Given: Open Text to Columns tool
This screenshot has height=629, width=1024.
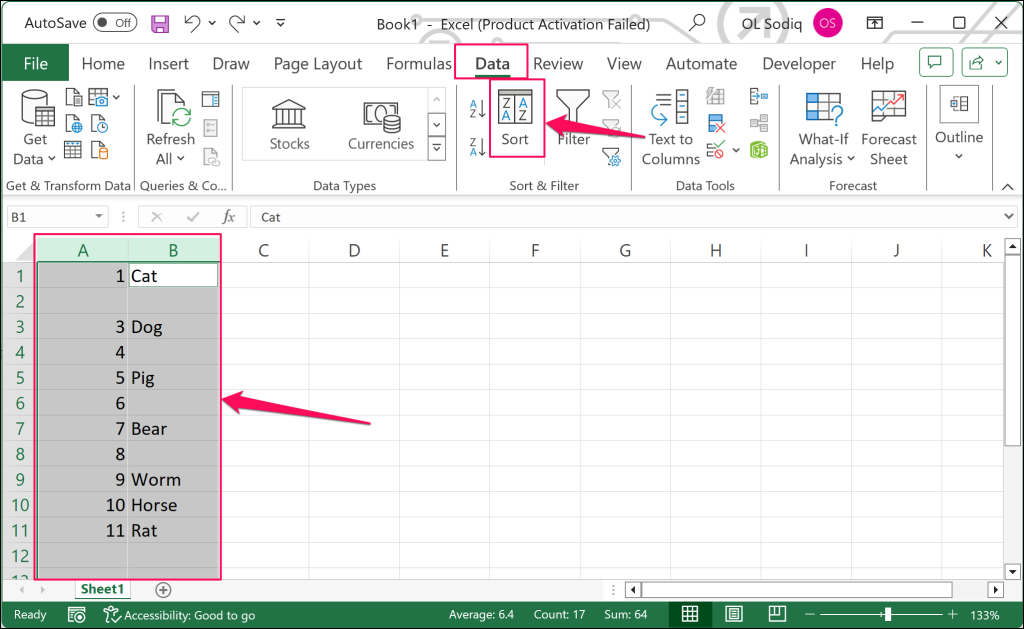Looking at the screenshot, I should tap(670, 128).
